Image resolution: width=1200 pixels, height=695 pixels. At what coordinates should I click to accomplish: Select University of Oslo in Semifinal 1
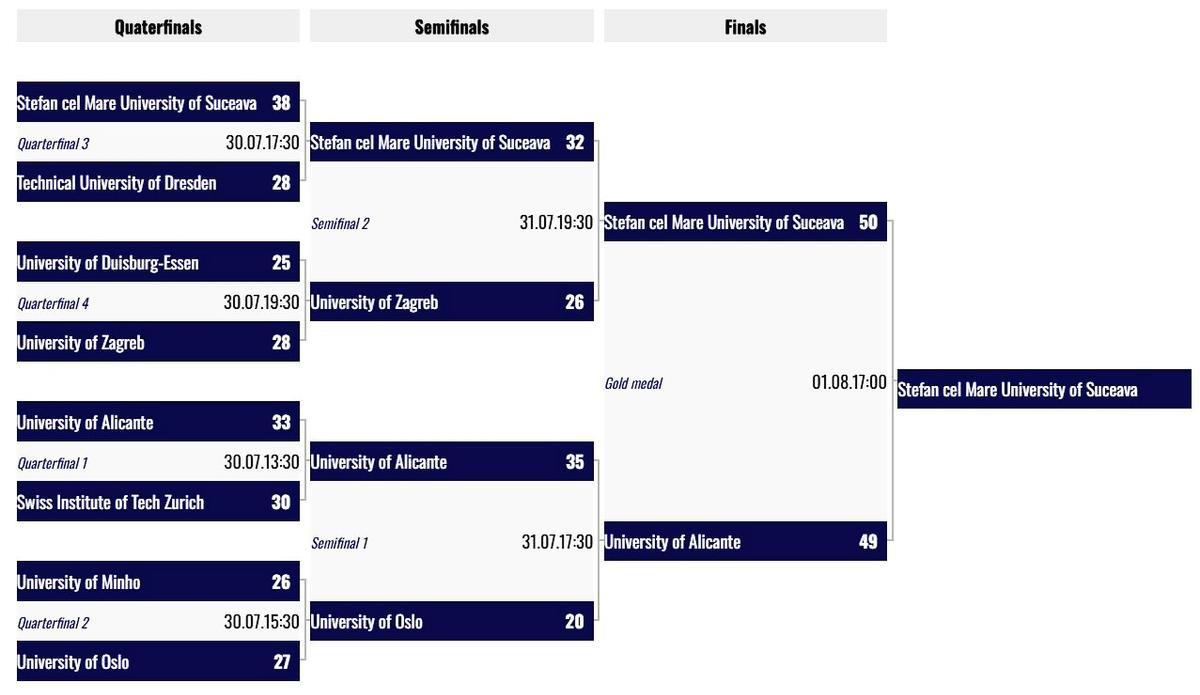coord(452,622)
